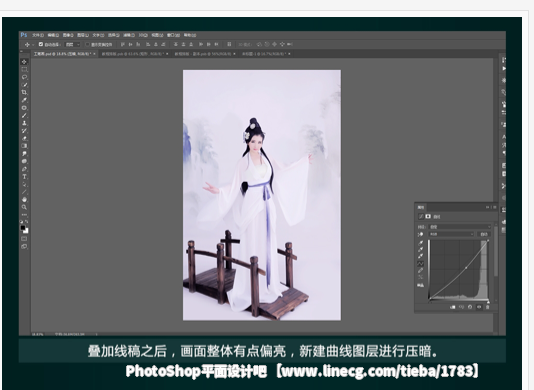Toggle clip adjustment to layer below
This screenshot has height=390, width=534.
tap(453, 307)
